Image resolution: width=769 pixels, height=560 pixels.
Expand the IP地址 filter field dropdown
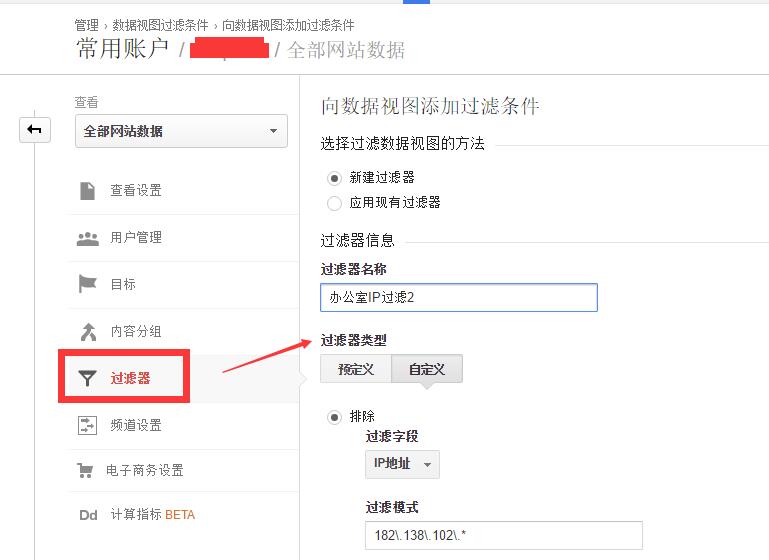(402, 464)
